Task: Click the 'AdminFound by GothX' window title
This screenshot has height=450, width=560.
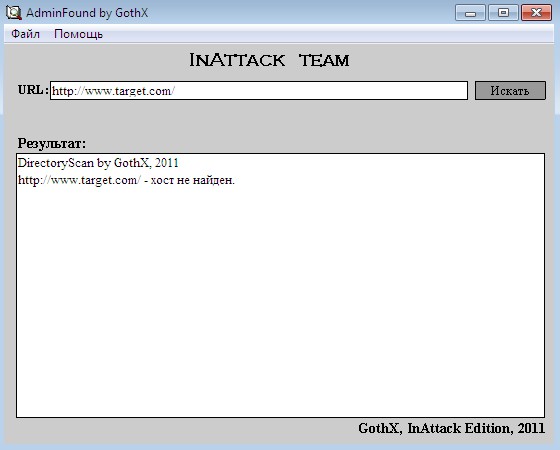Action: coord(87,13)
